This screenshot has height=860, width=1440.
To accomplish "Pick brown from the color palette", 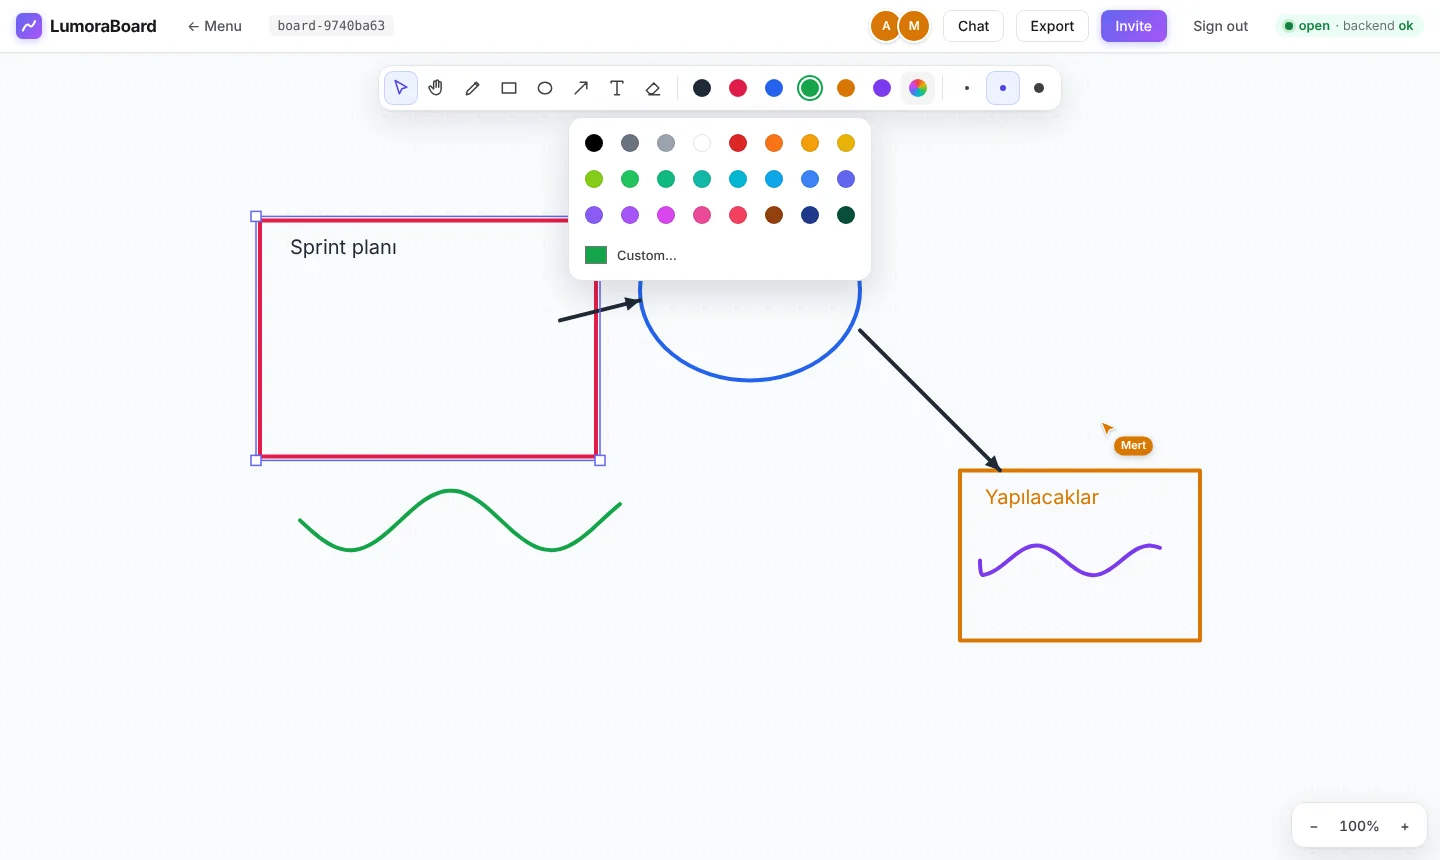I will point(774,215).
